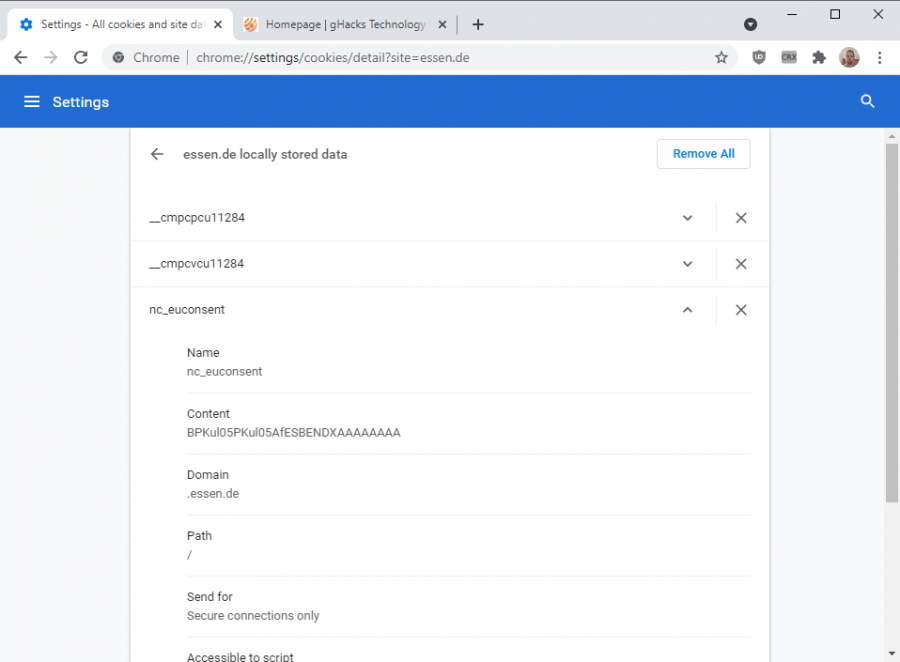The width and height of the screenshot is (900, 662).
Task: Click the browser back arrow
Action: pyautogui.click(x=21, y=57)
